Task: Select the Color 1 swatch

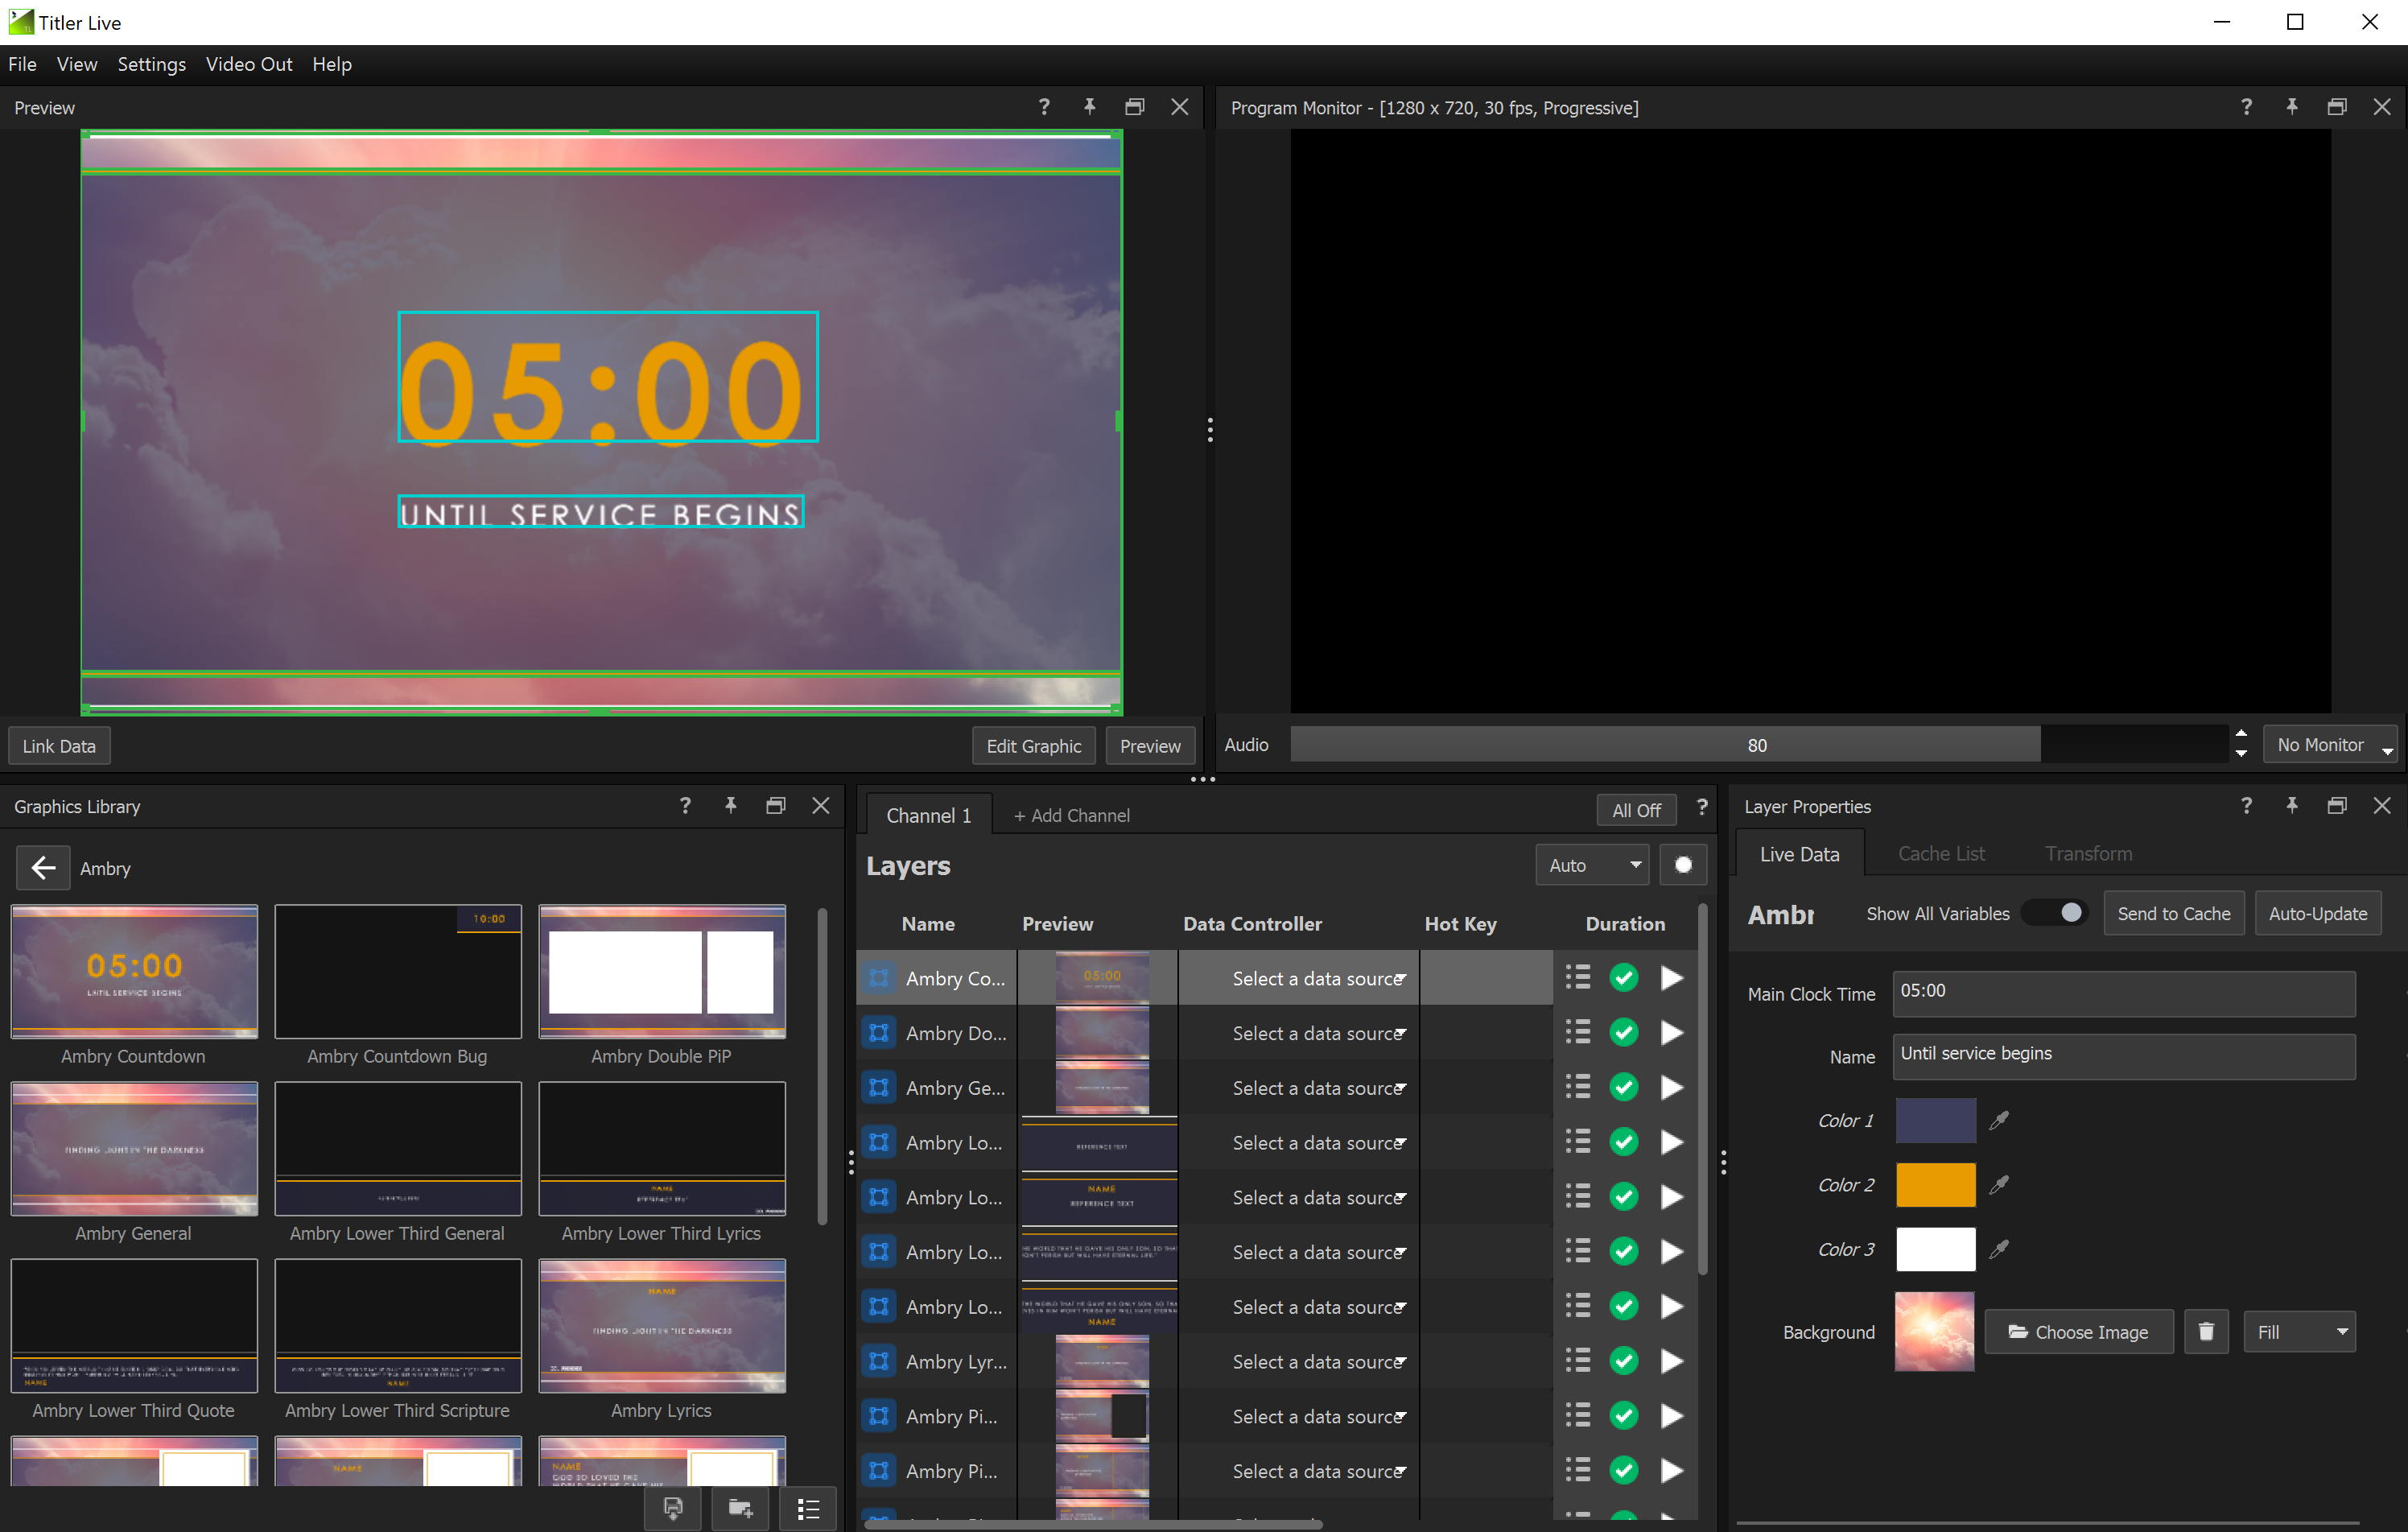Action: pos(1935,1120)
